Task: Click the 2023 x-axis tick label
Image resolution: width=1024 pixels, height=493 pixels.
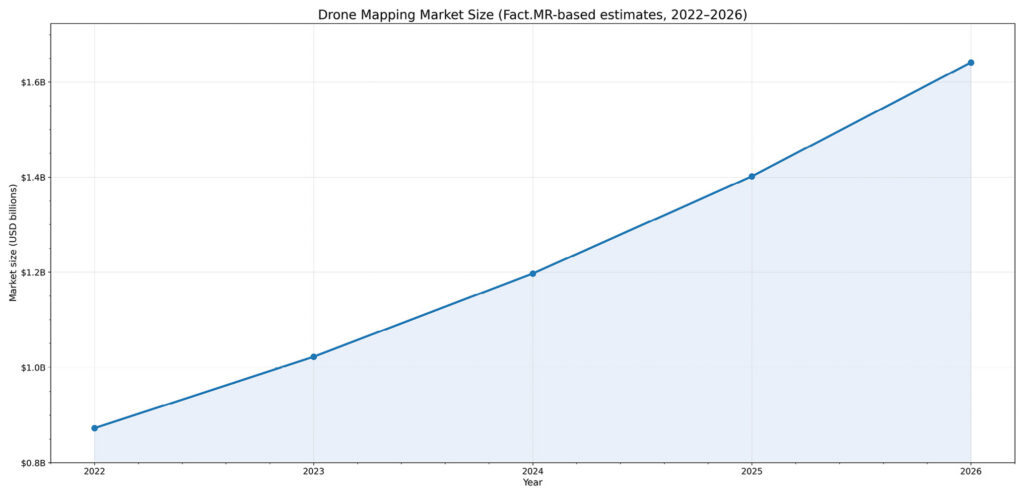Action: coord(313,473)
